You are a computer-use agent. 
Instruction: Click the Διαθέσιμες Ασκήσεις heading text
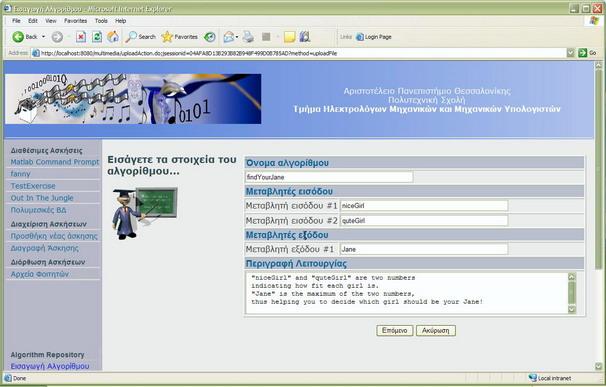pyautogui.click(x=46, y=150)
